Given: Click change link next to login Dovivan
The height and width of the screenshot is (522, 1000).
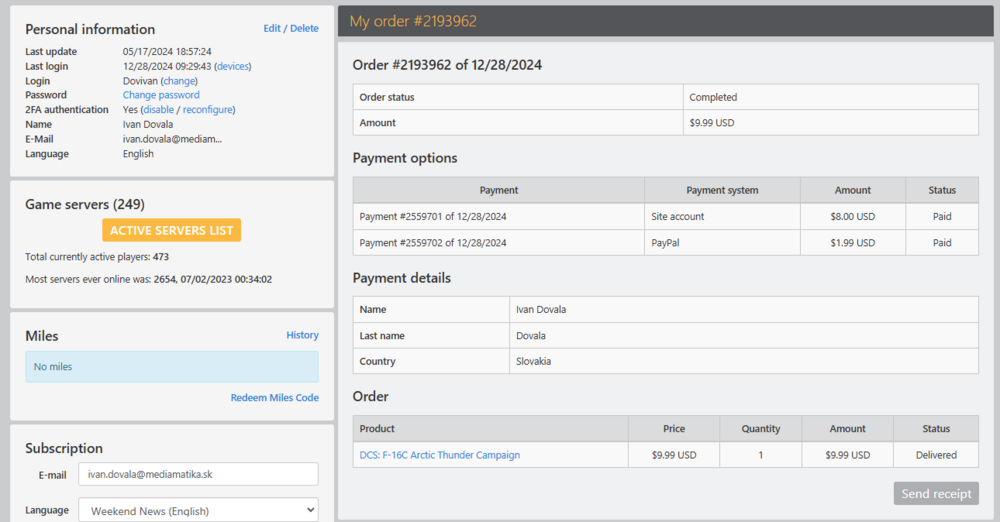Looking at the screenshot, I should 179,81.
